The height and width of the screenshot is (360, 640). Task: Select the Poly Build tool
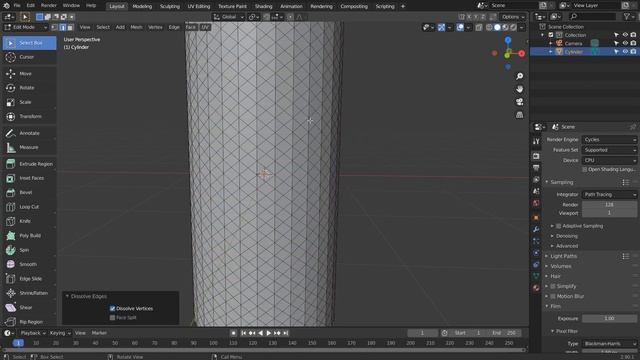click(29, 236)
